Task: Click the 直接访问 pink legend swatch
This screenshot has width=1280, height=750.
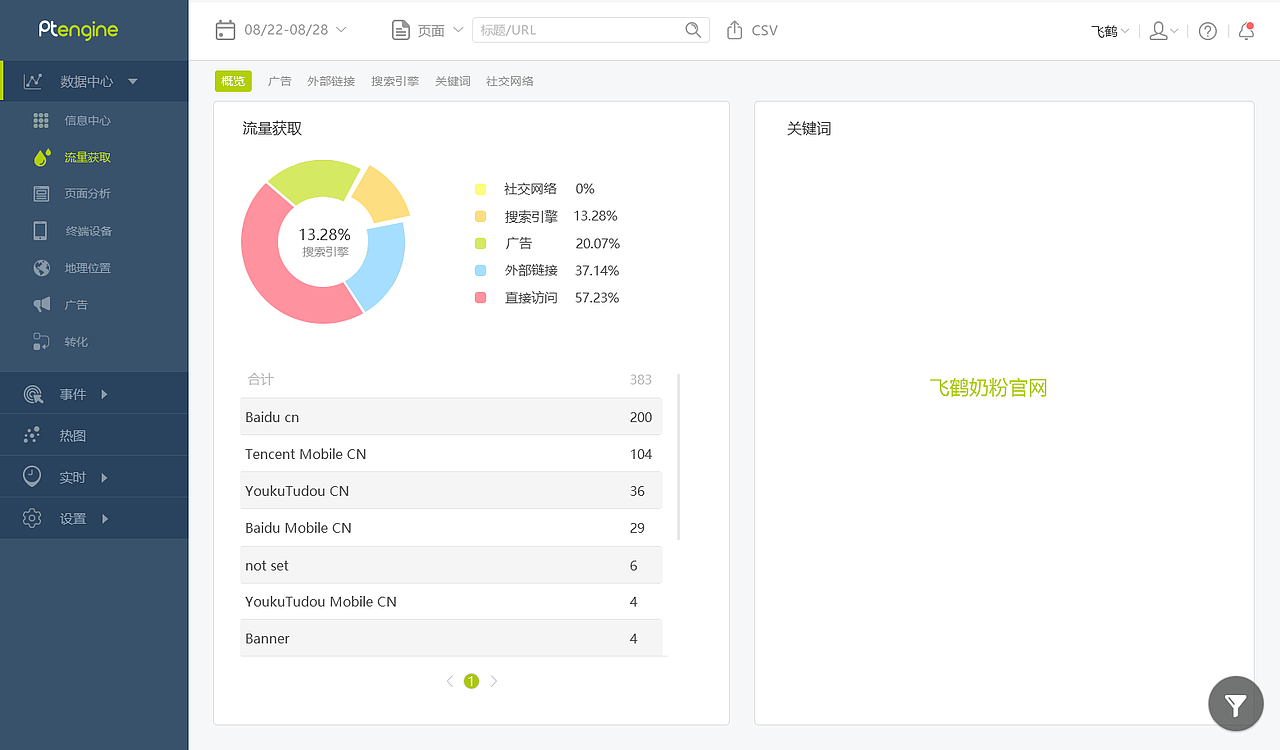Action: pyautogui.click(x=481, y=298)
